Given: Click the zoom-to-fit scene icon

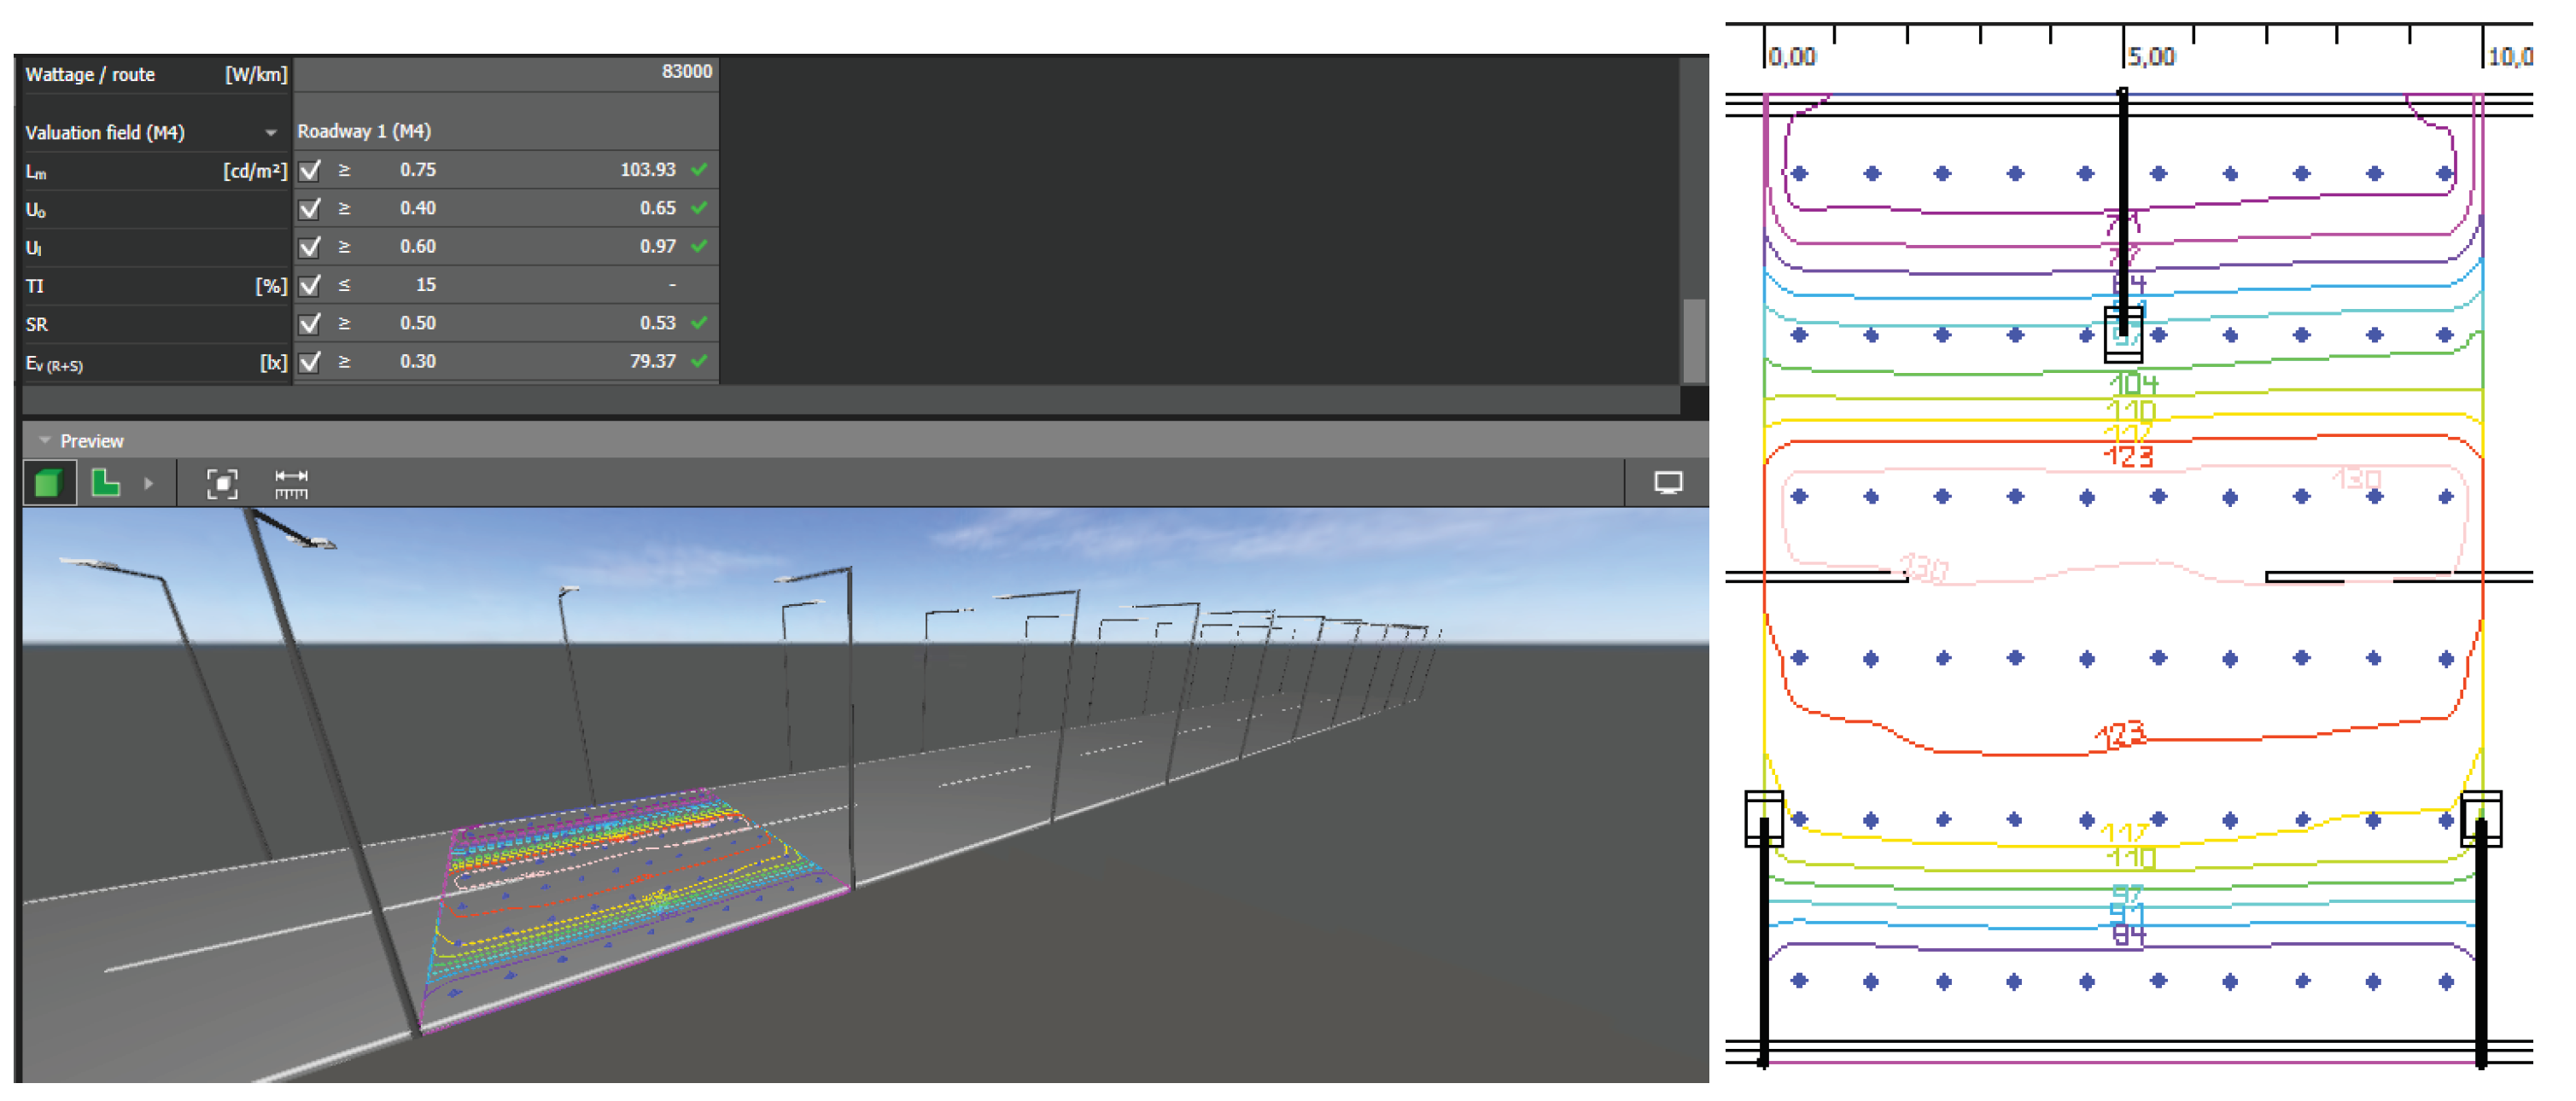Looking at the screenshot, I should (x=221, y=484).
